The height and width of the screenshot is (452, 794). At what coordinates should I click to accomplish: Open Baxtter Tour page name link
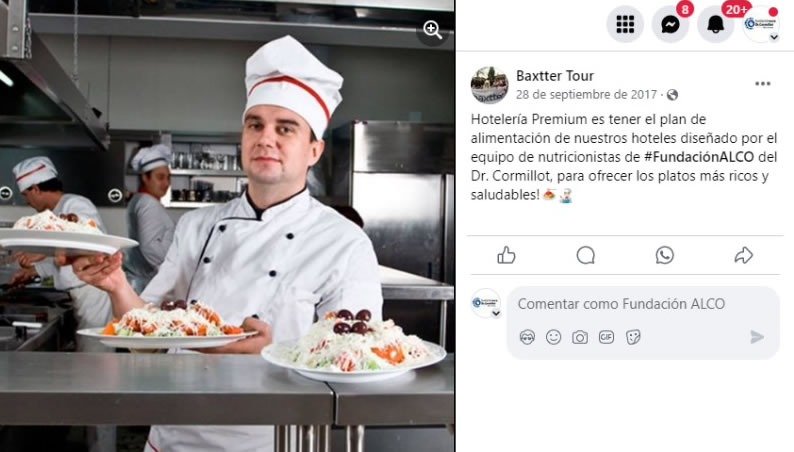555,76
